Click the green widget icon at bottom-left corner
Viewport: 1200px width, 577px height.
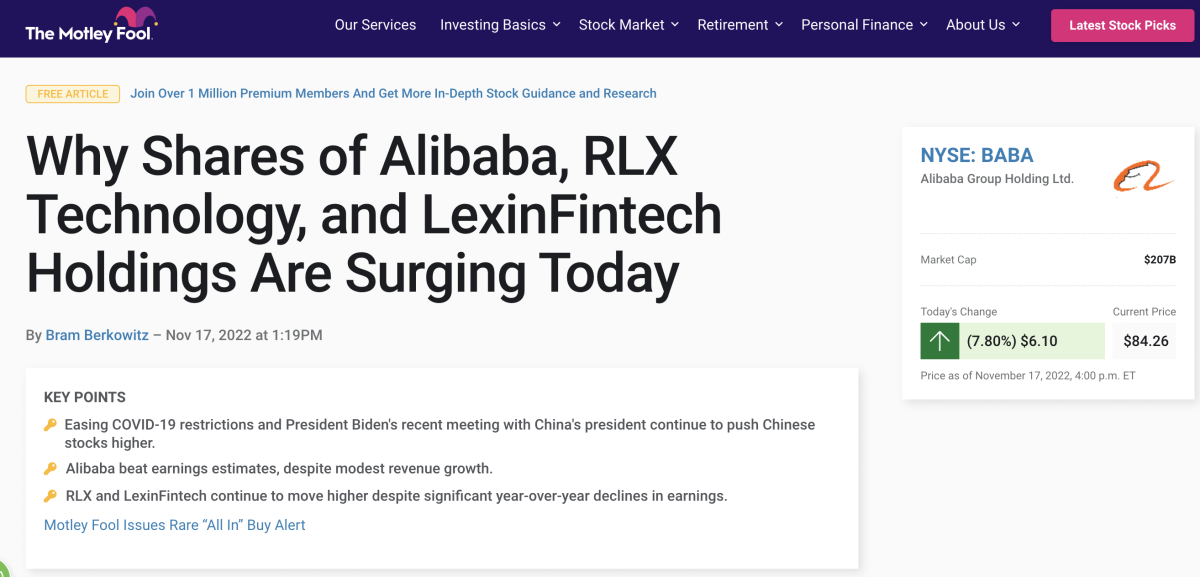coord(3,570)
